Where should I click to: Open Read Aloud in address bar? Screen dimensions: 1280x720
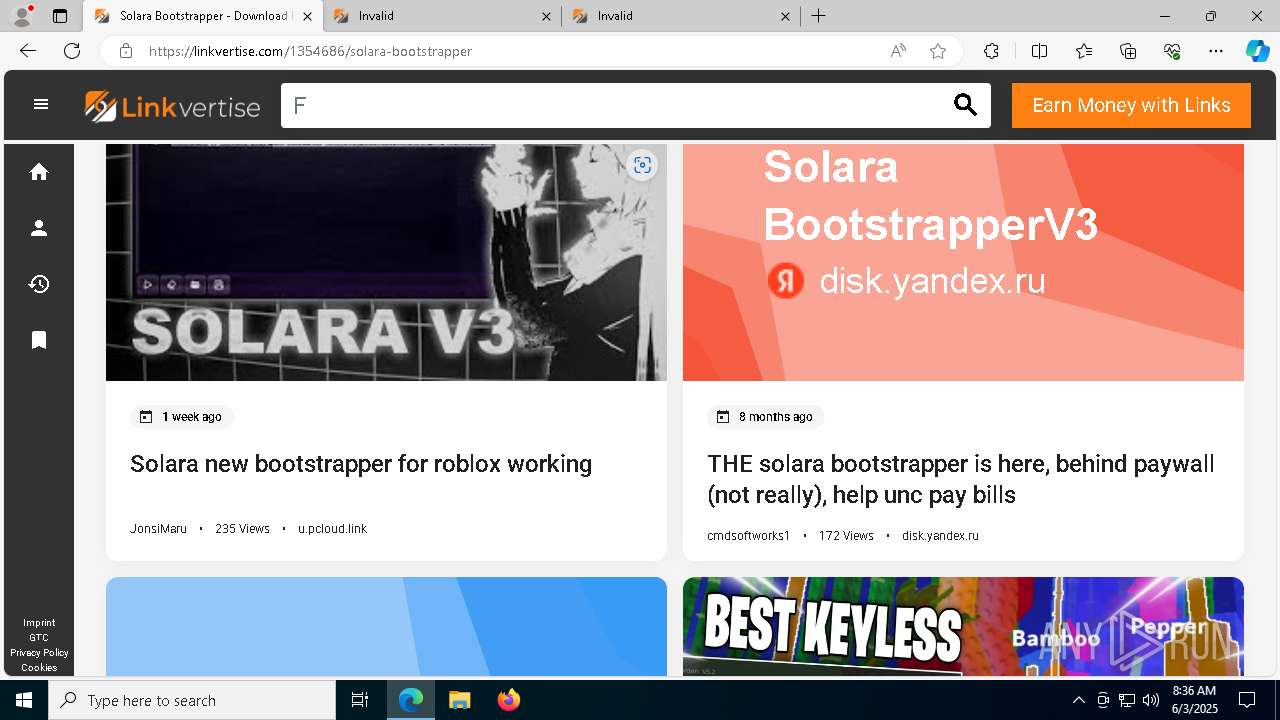898,51
